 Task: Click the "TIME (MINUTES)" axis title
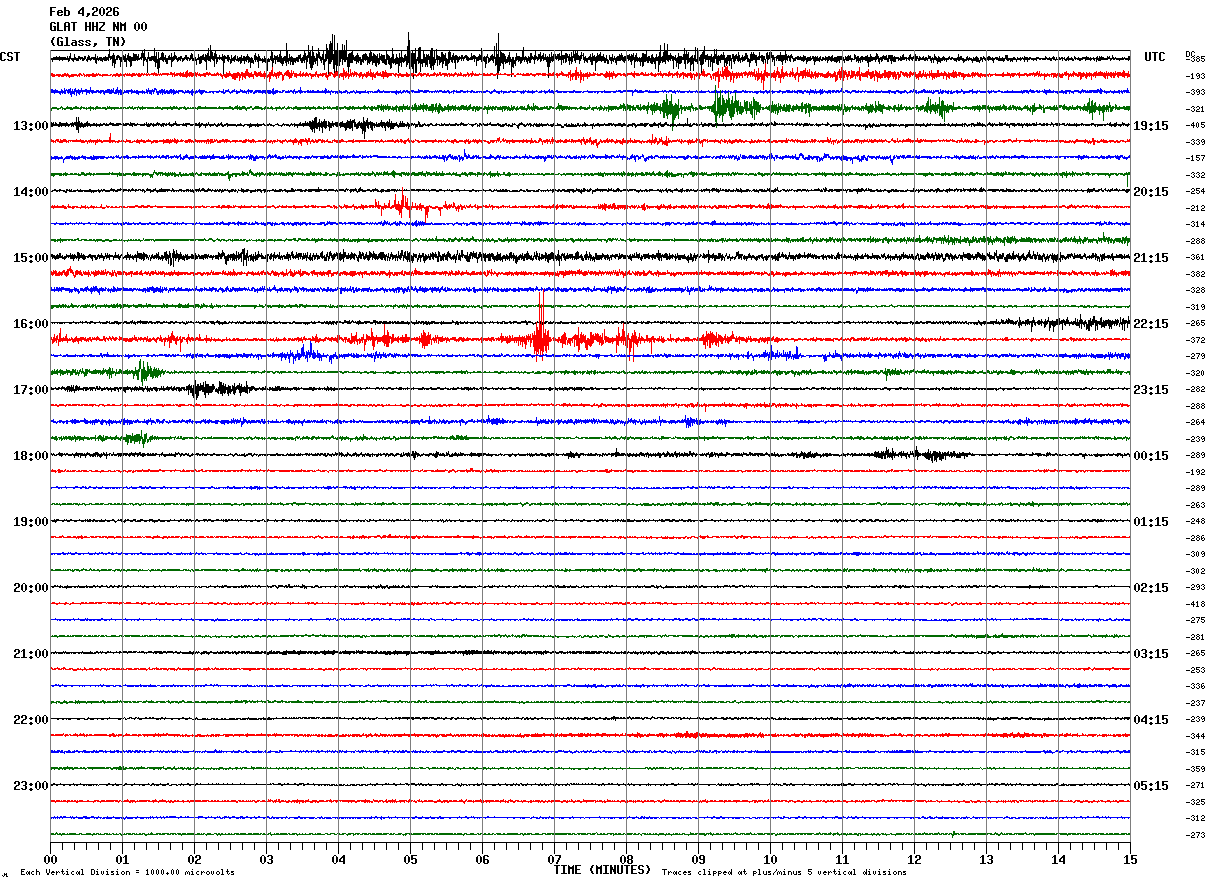coord(602,870)
